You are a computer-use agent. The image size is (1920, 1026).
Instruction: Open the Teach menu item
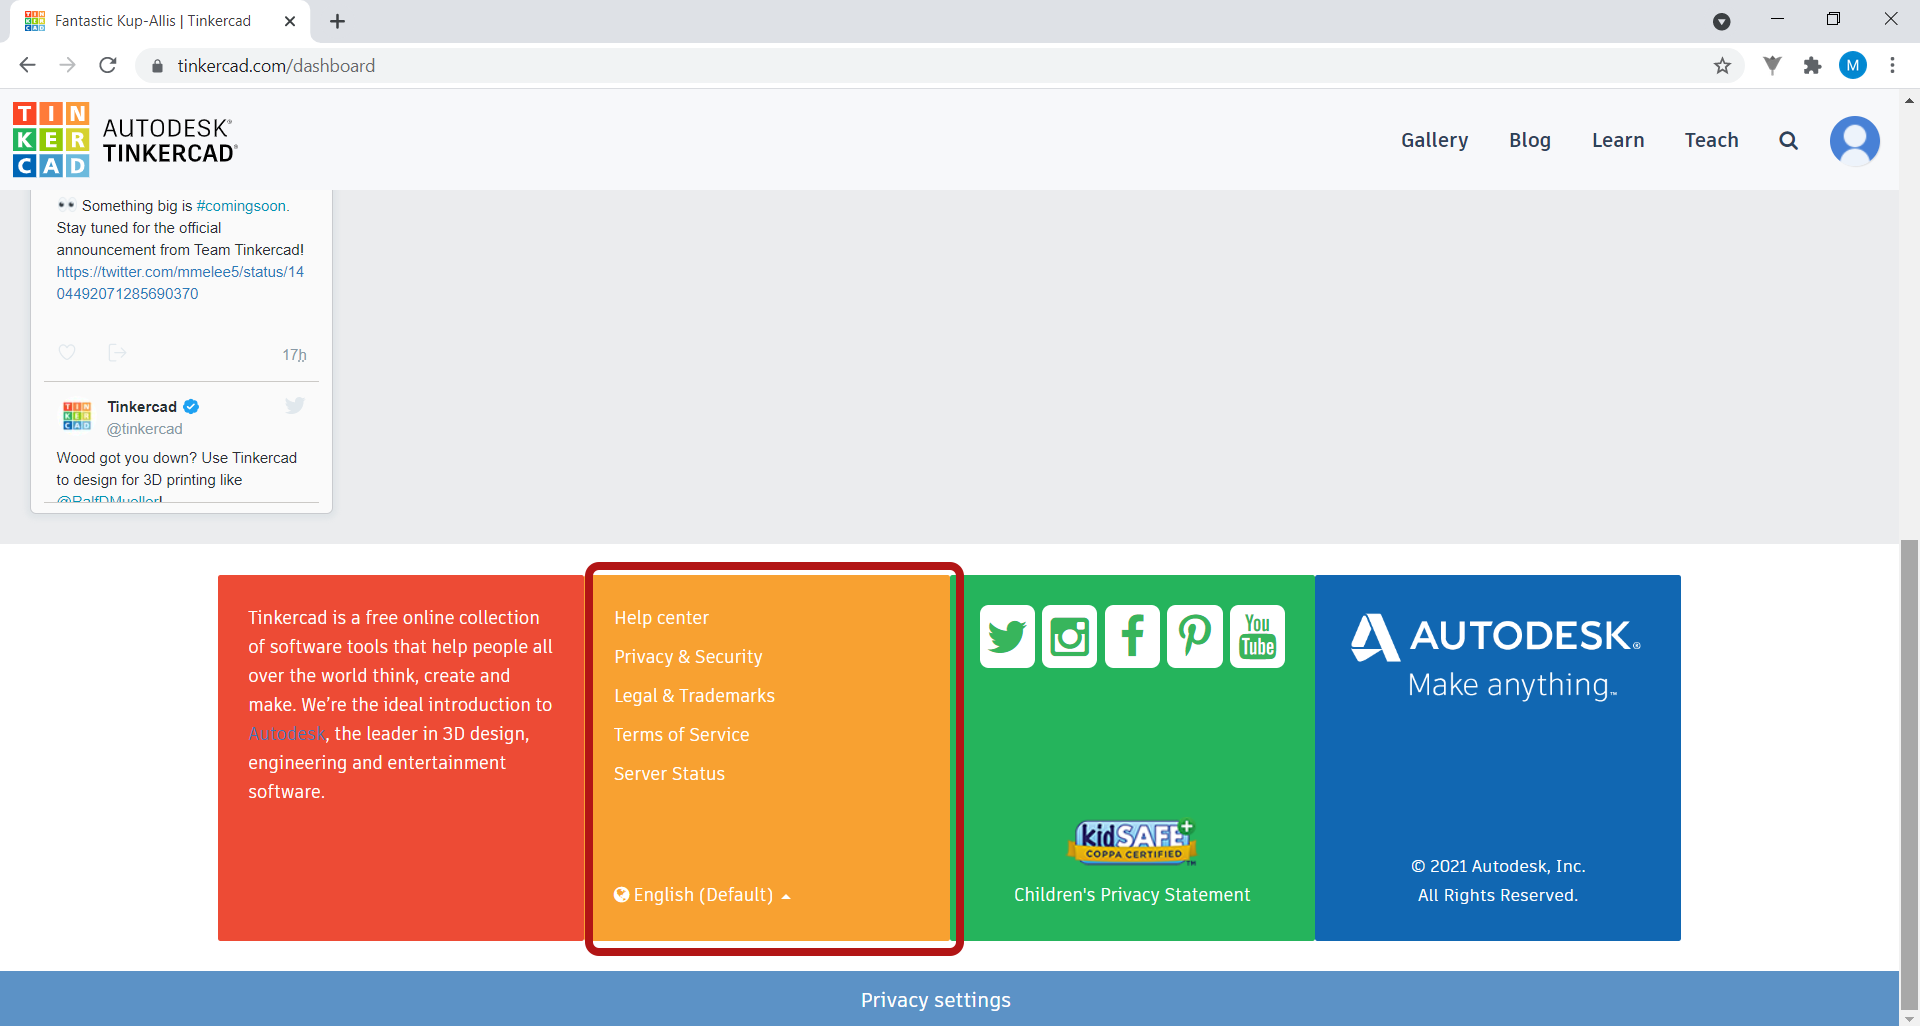[1711, 141]
